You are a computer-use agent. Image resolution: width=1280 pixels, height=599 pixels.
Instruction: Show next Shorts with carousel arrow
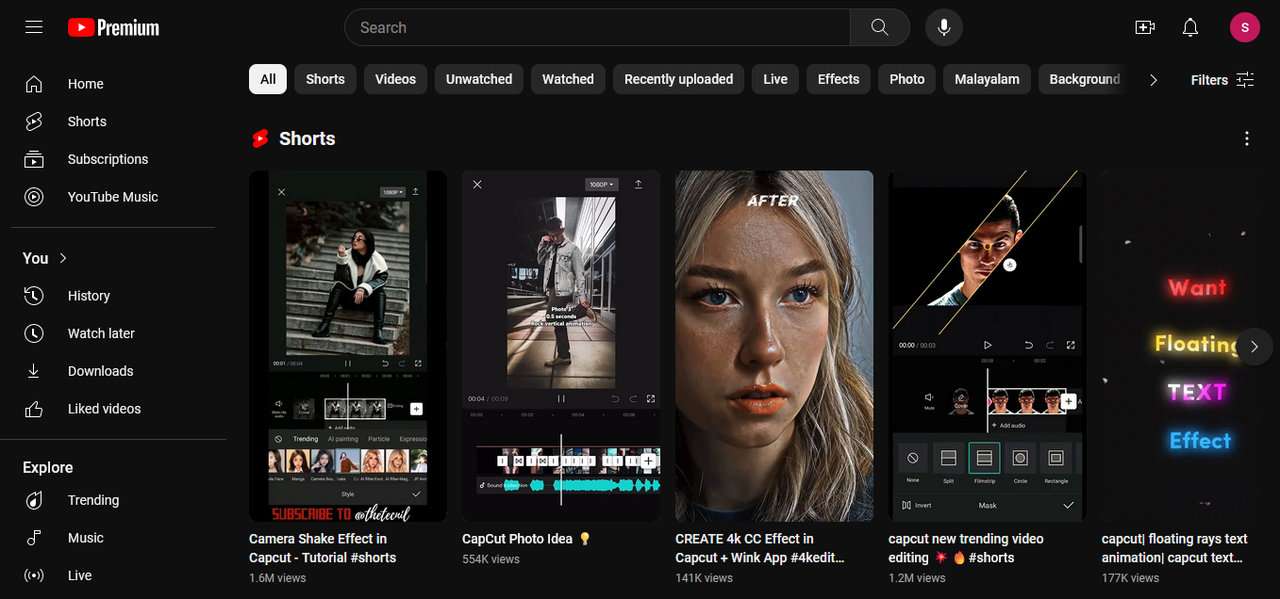pos(1254,346)
